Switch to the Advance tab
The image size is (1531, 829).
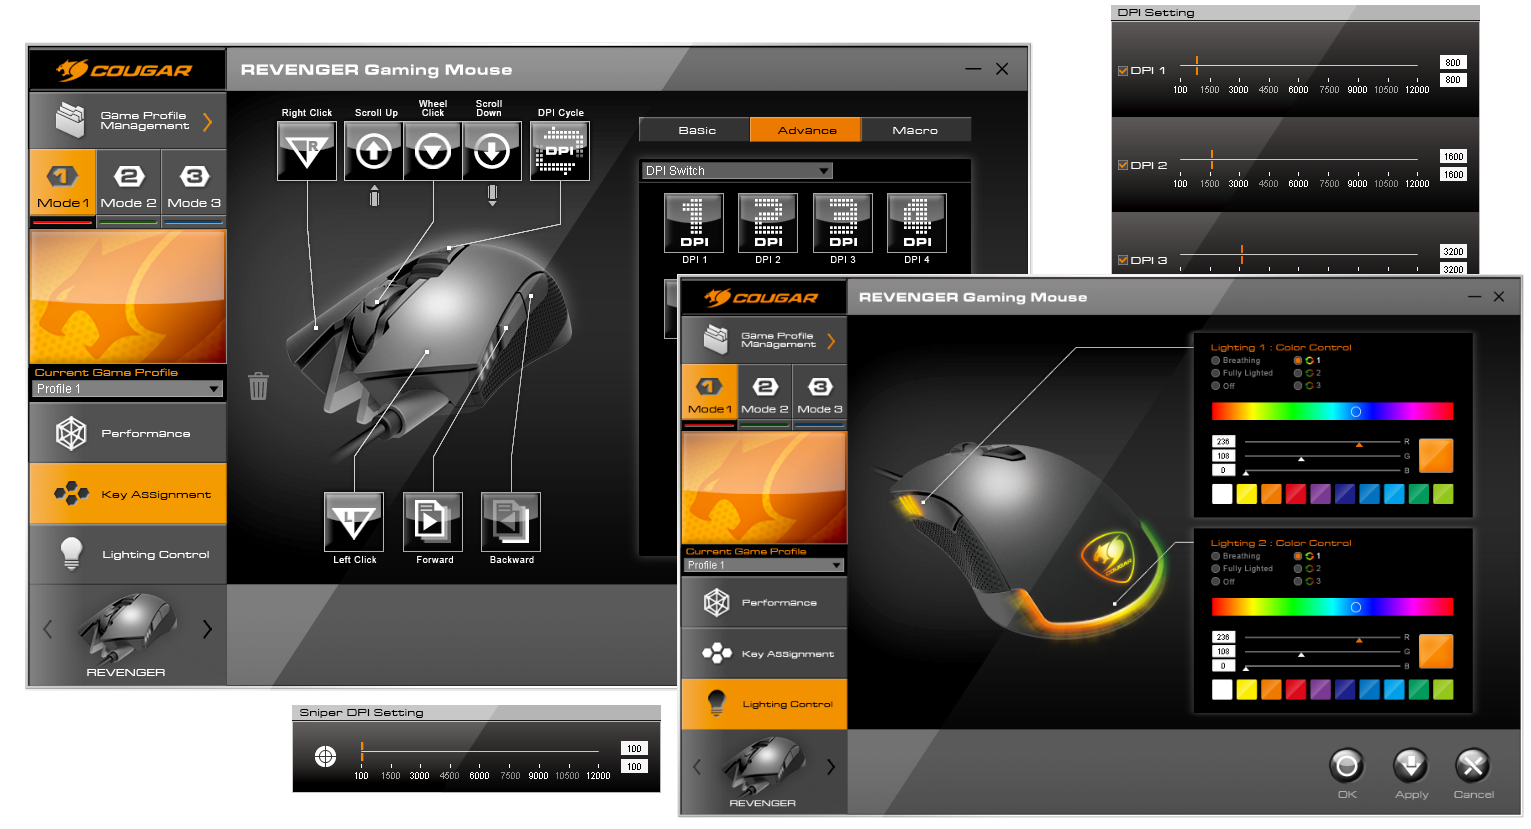[806, 130]
